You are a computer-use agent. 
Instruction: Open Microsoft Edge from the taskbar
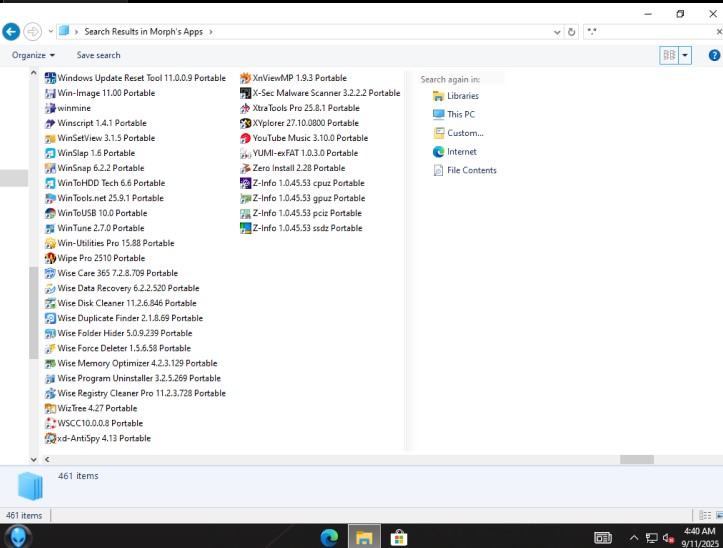coord(329,537)
